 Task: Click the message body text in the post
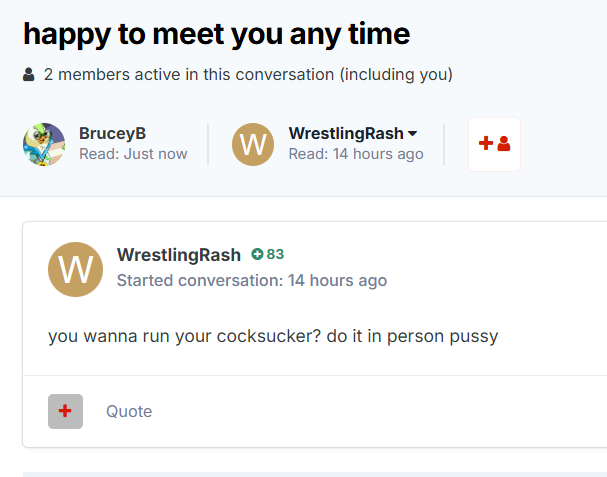click(273, 336)
